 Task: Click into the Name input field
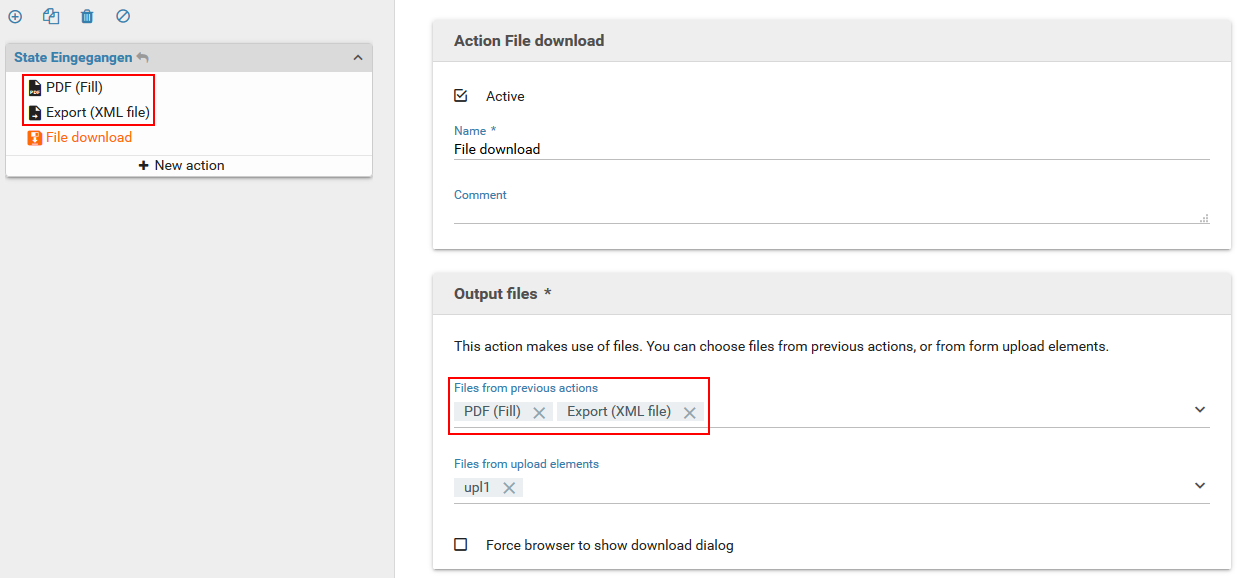point(830,149)
